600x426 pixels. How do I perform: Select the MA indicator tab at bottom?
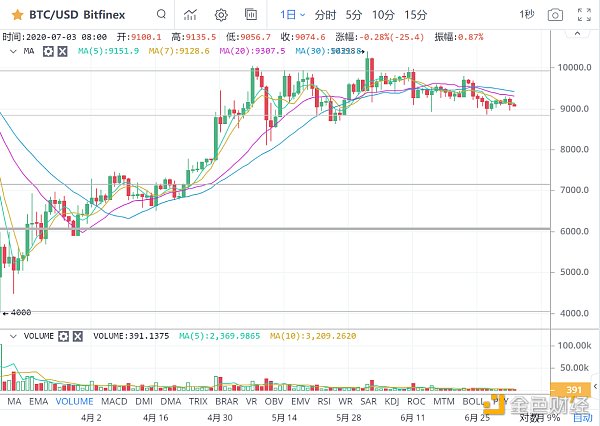tap(15, 402)
